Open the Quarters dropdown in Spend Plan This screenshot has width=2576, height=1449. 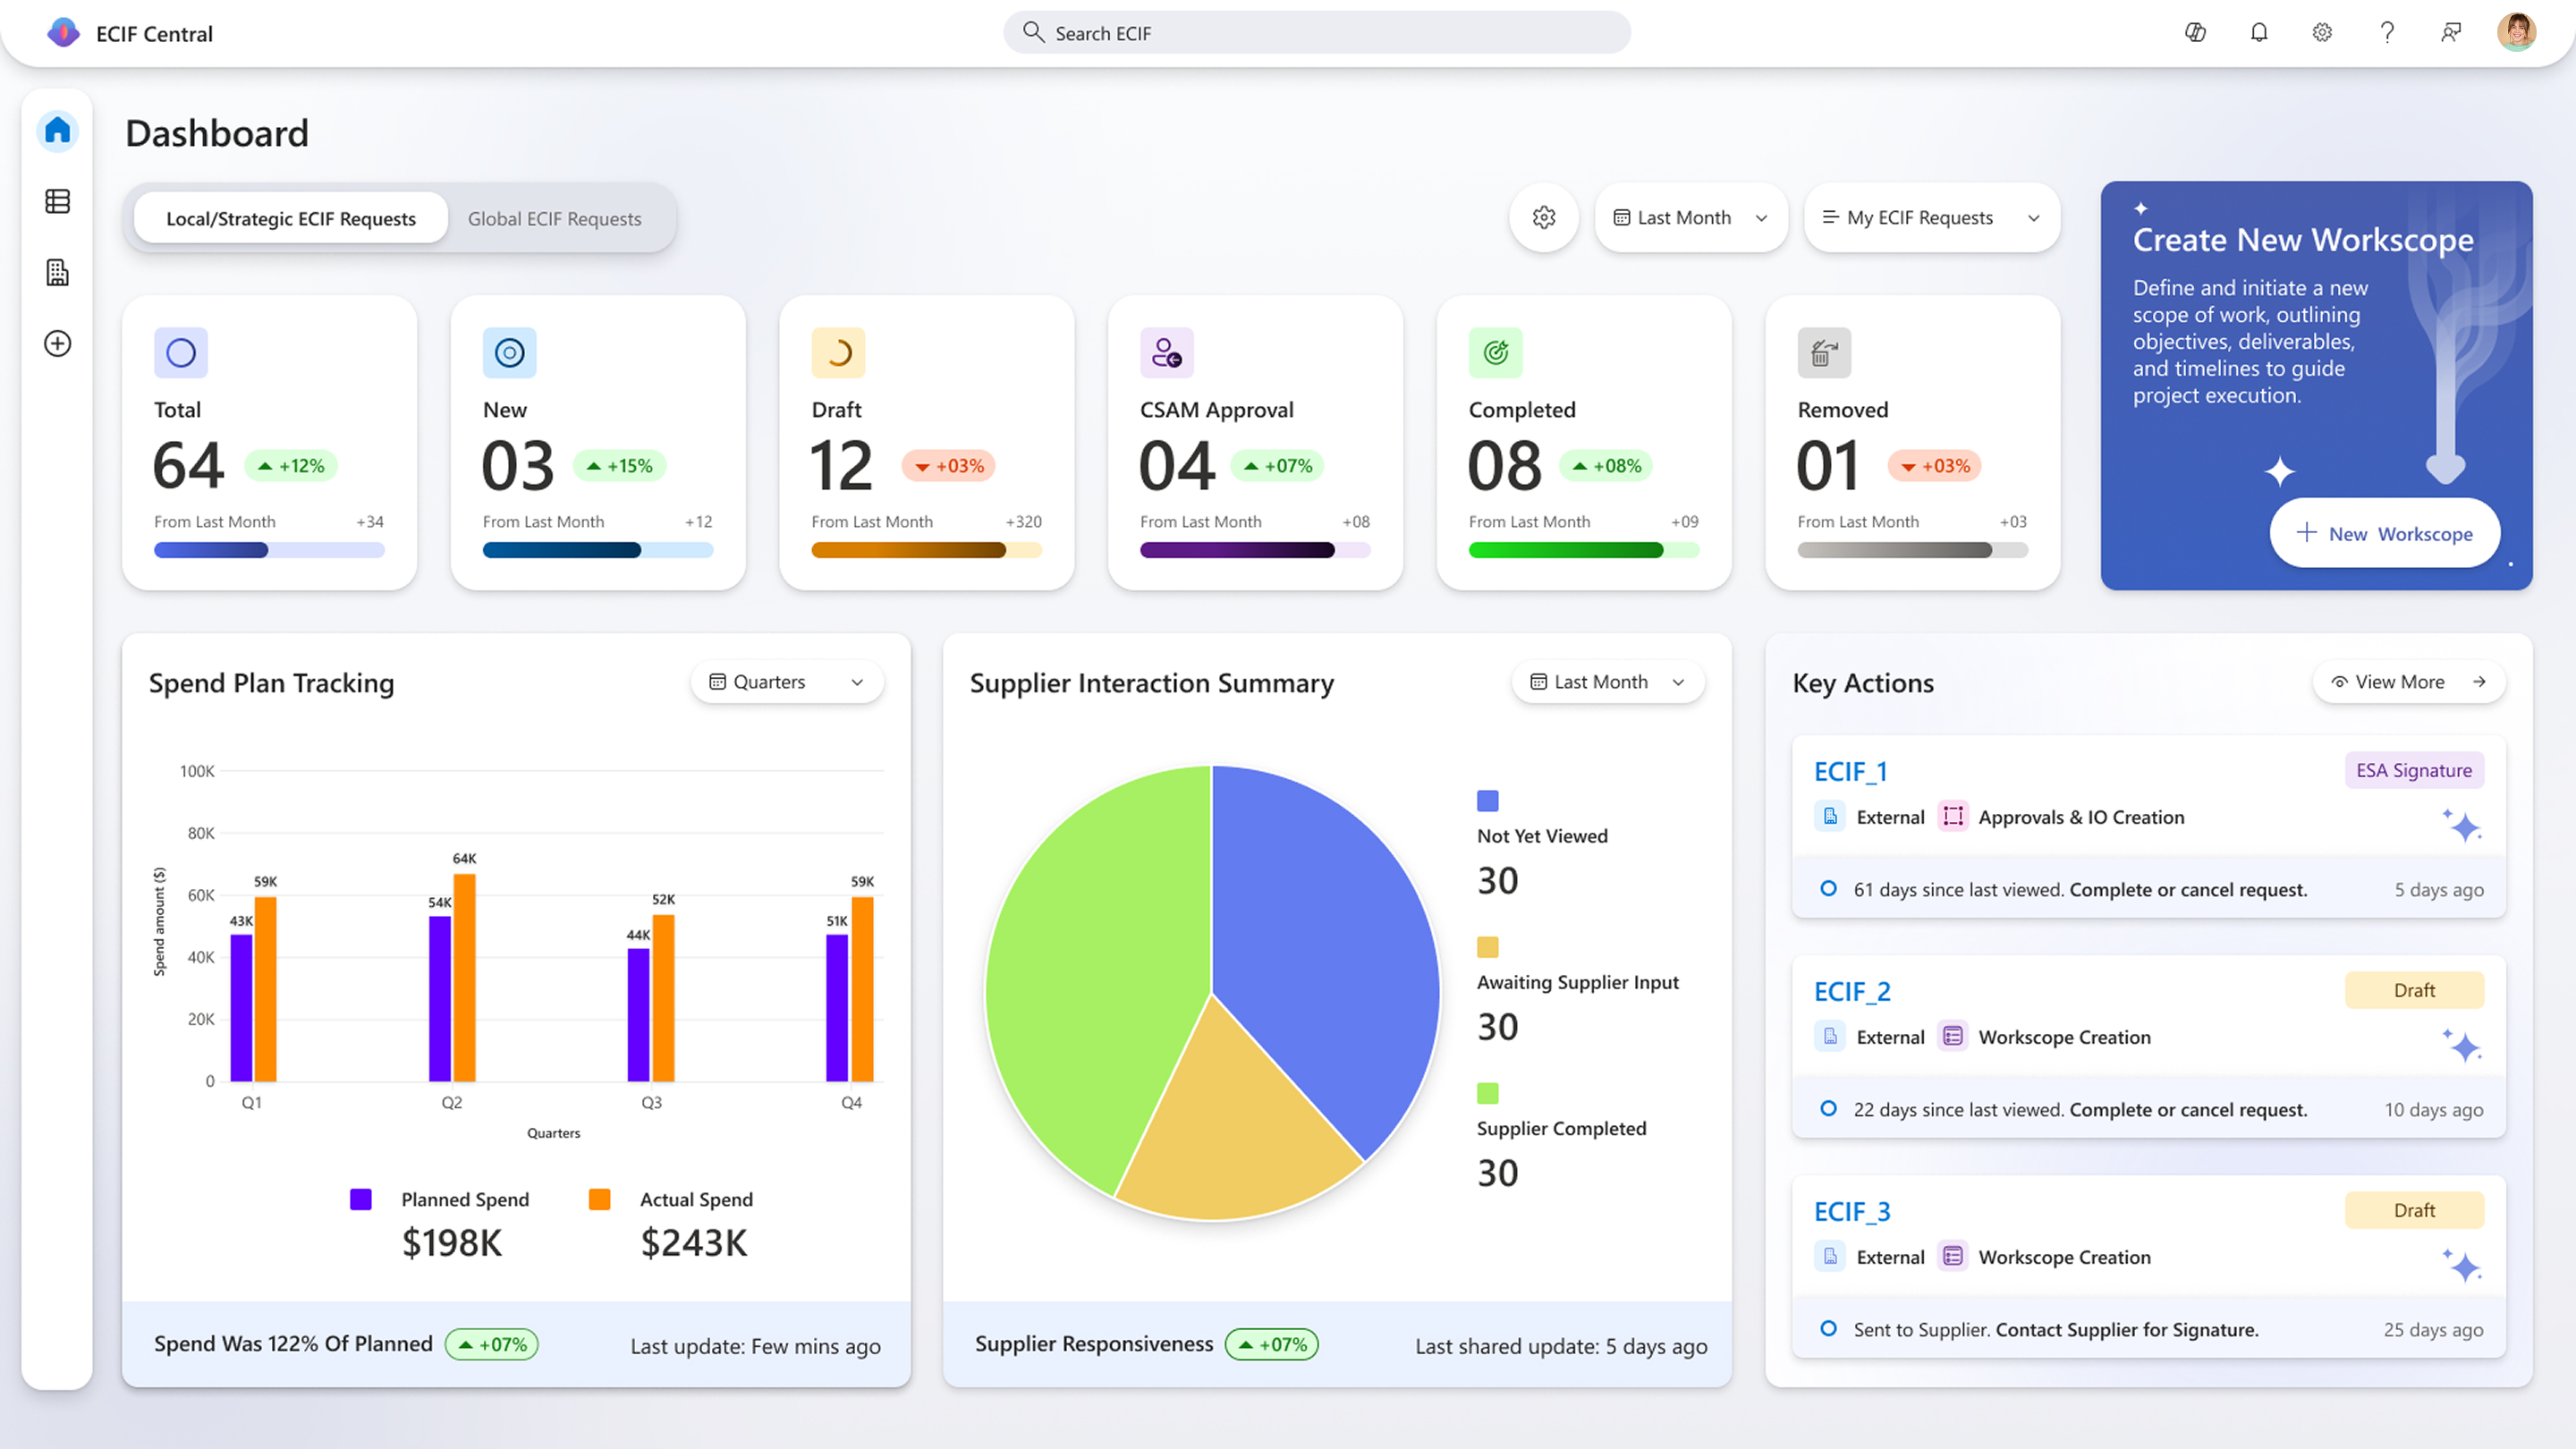[787, 682]
